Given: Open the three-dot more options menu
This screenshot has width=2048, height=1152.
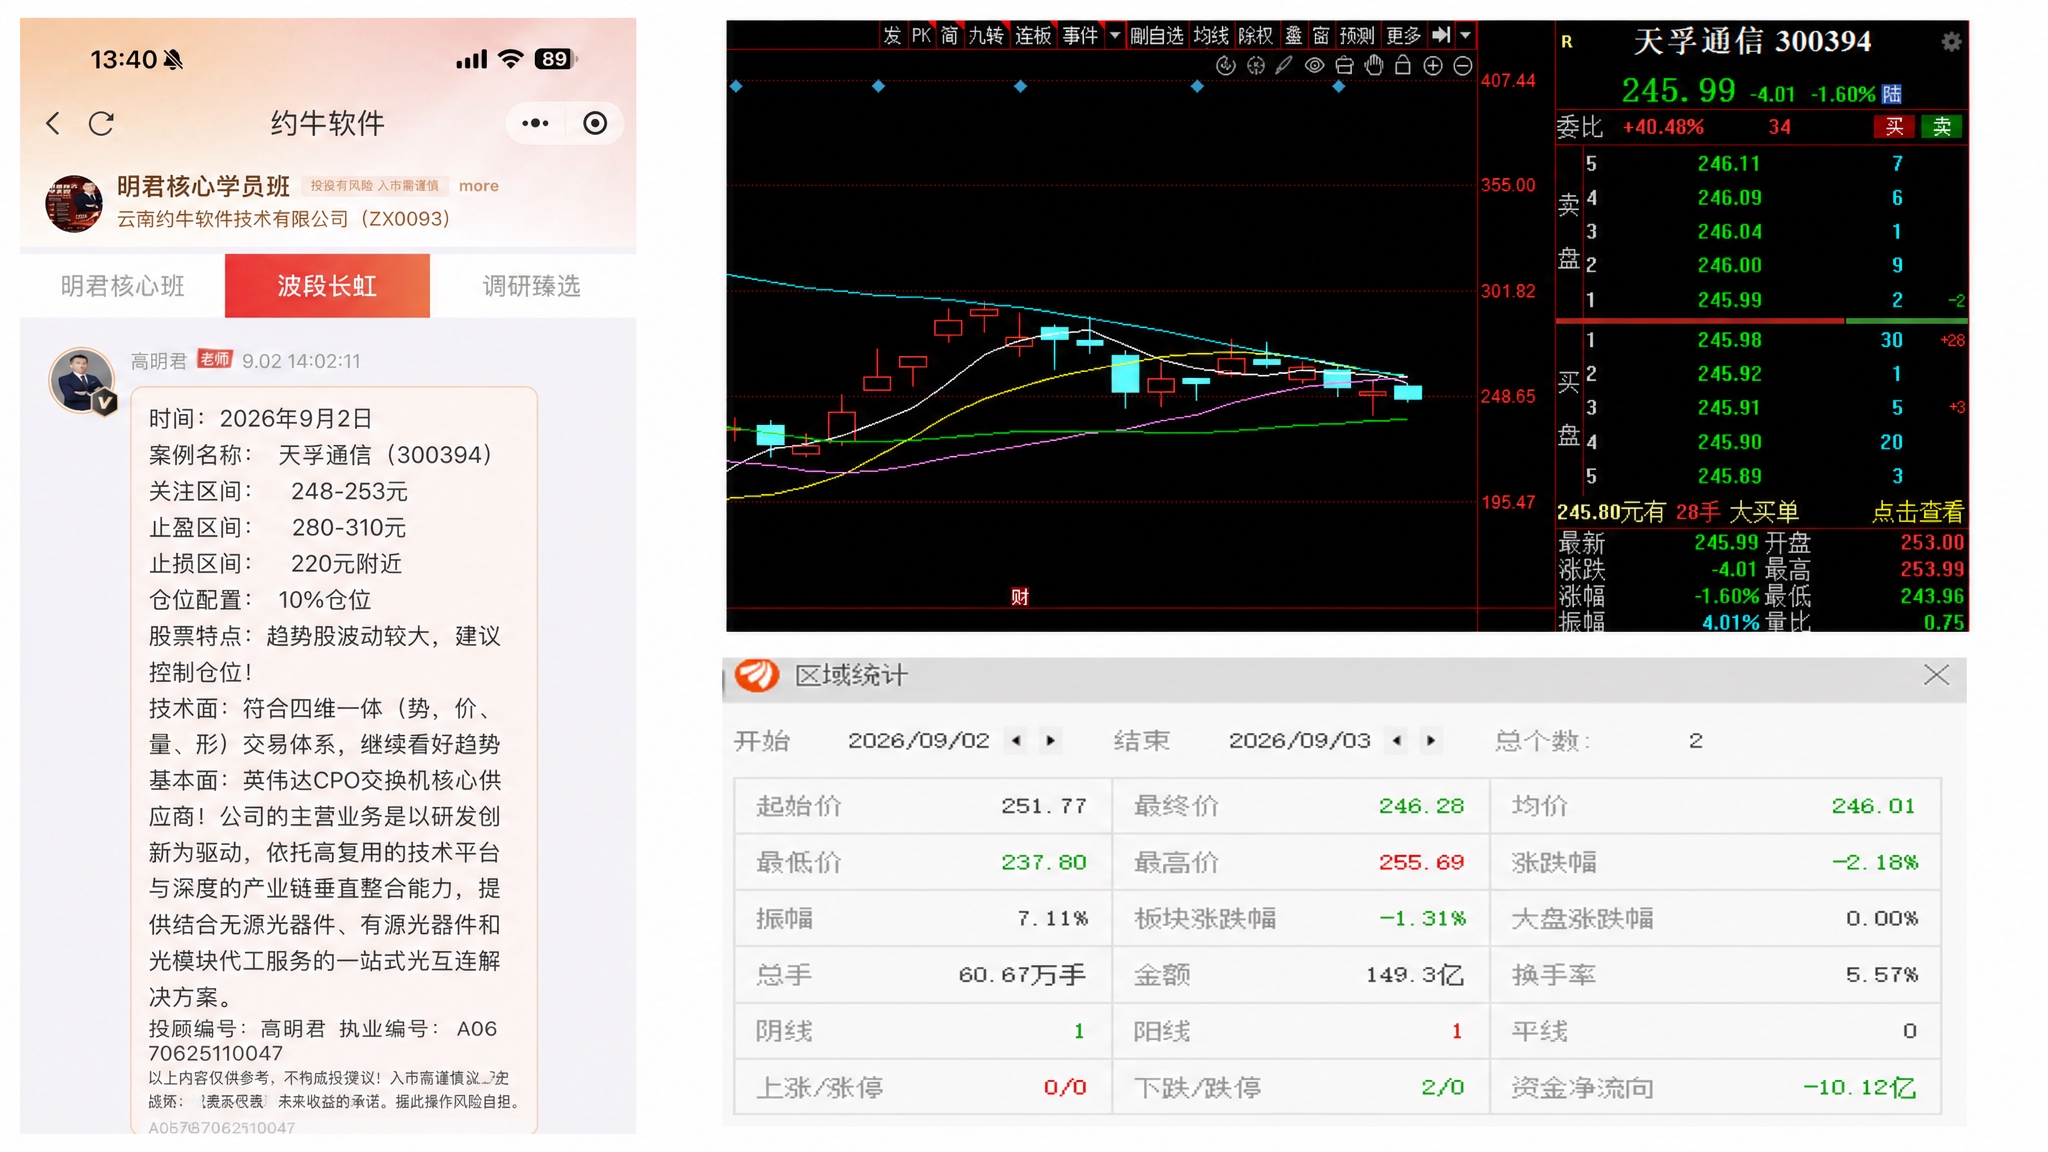Looking at the screenshot, I should [x=535, y=123].
